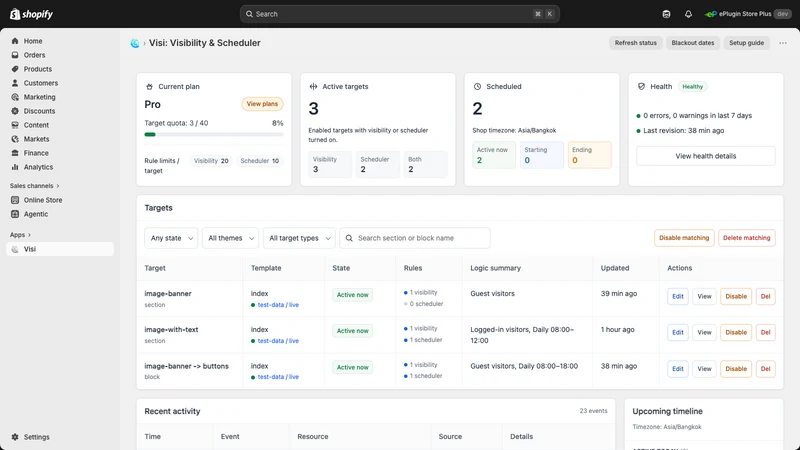The width and height of the screenshot is (800, 450).
Task: View the image-with-text target
Action: (704, 333)
